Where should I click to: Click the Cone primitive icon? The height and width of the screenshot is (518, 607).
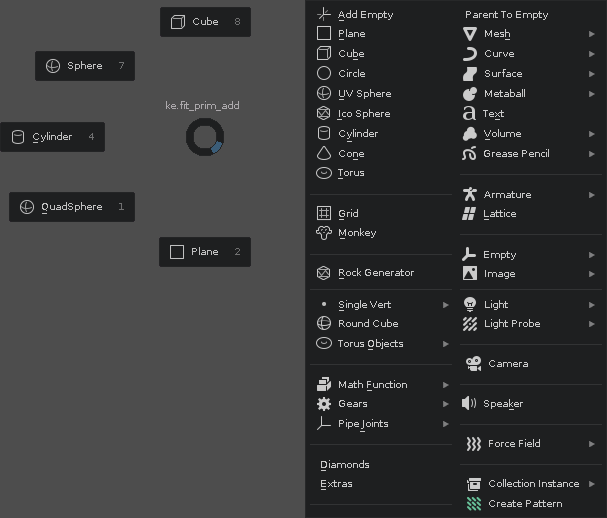(x=323, y=154)
